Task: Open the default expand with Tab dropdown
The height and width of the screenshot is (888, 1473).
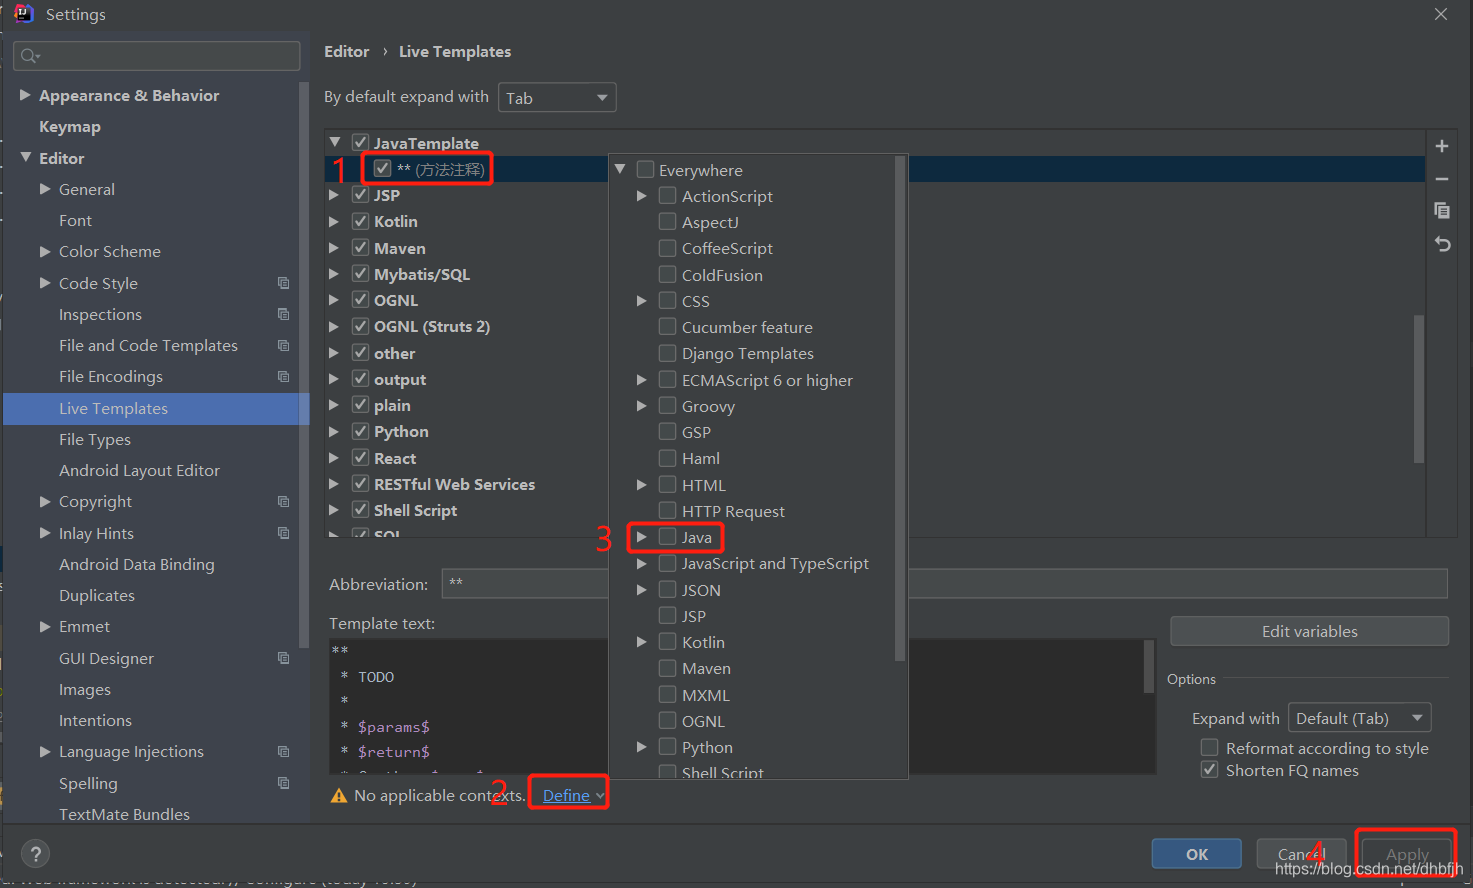Action: 557,98
